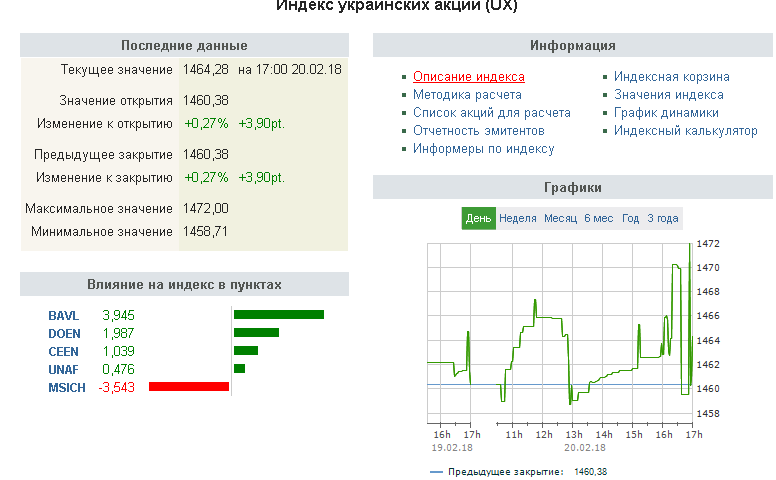Viewport: 776px width, 480px height.
Task: Click the BAVL ticker link
Action: (x=63, y=315)
